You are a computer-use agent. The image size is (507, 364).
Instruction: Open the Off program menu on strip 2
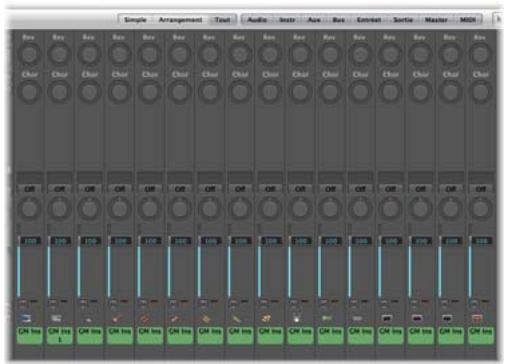[x=59, y=189]
